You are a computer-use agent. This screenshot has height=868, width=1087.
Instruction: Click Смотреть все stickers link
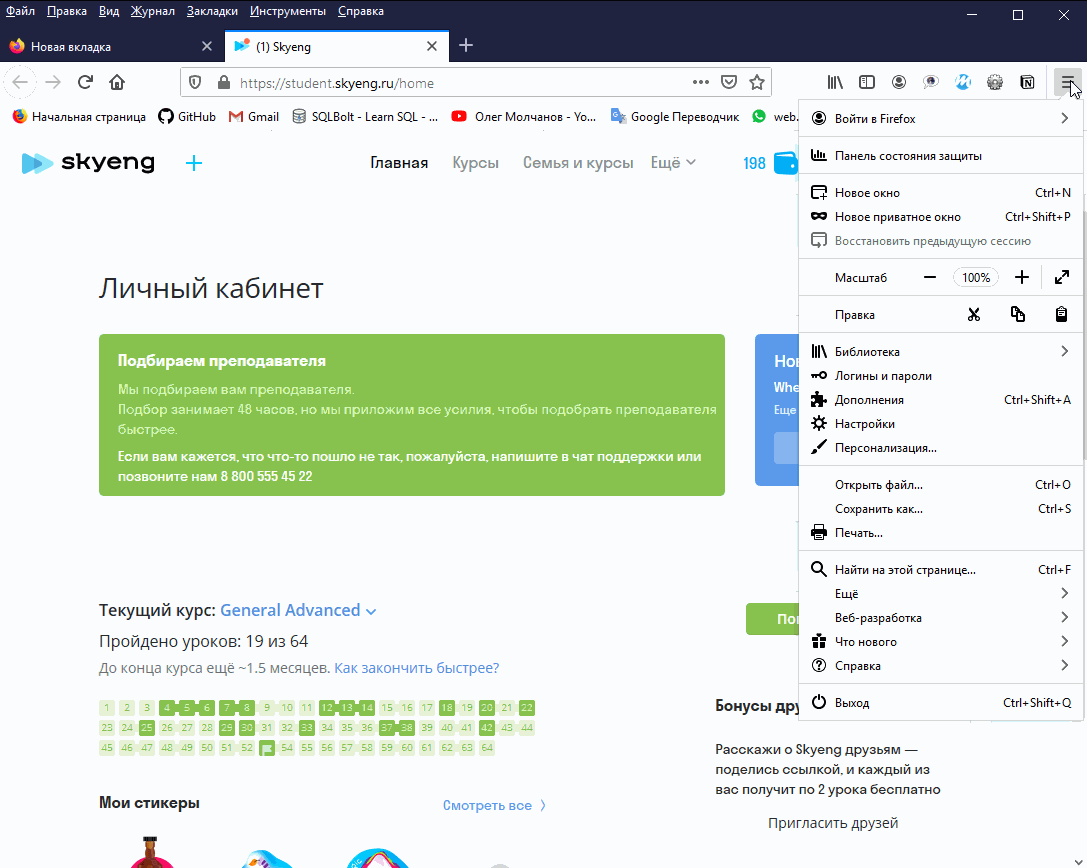tap(494, 805)
